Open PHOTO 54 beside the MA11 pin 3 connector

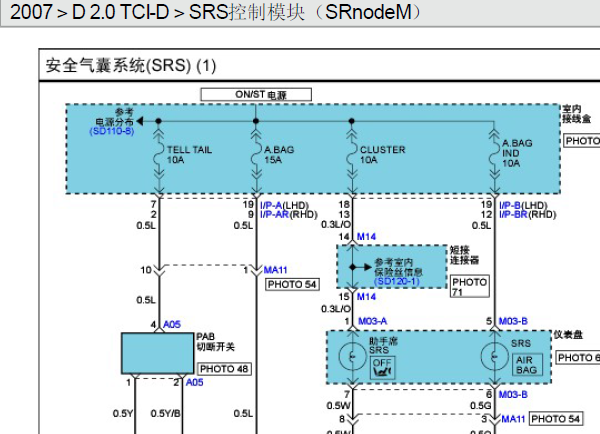[556, 419]
